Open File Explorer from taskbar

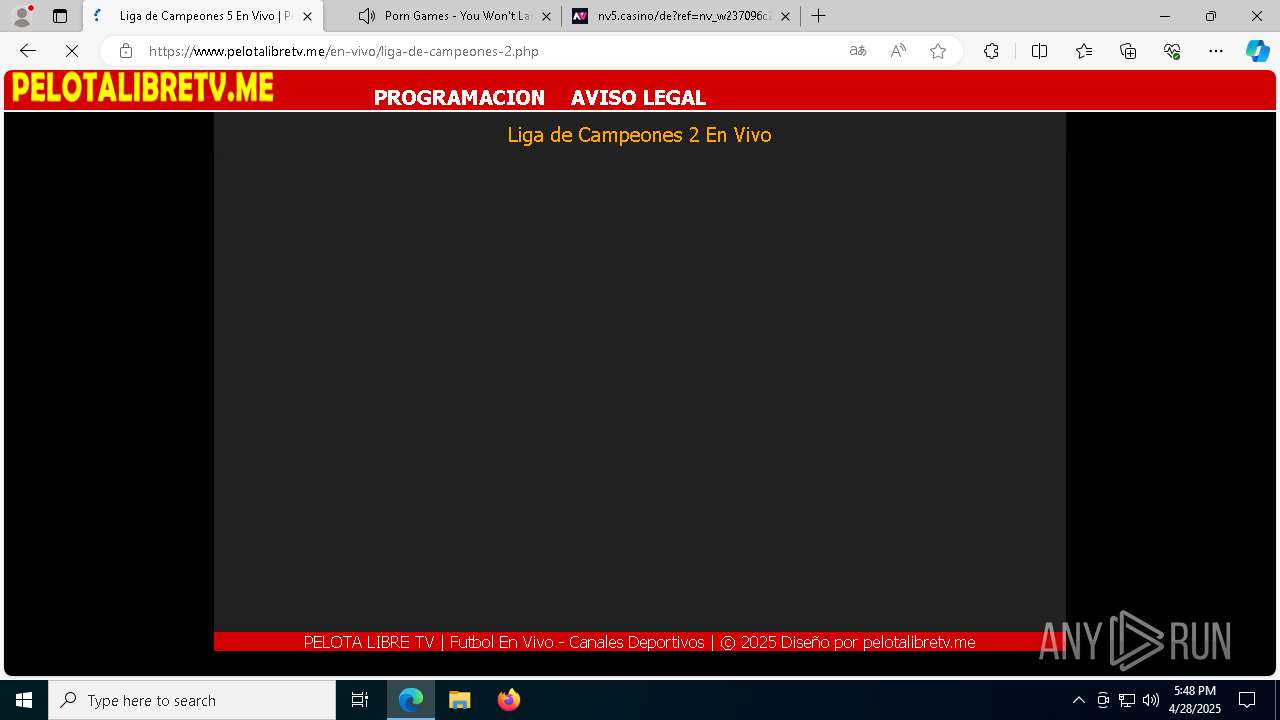click(459, 700)
